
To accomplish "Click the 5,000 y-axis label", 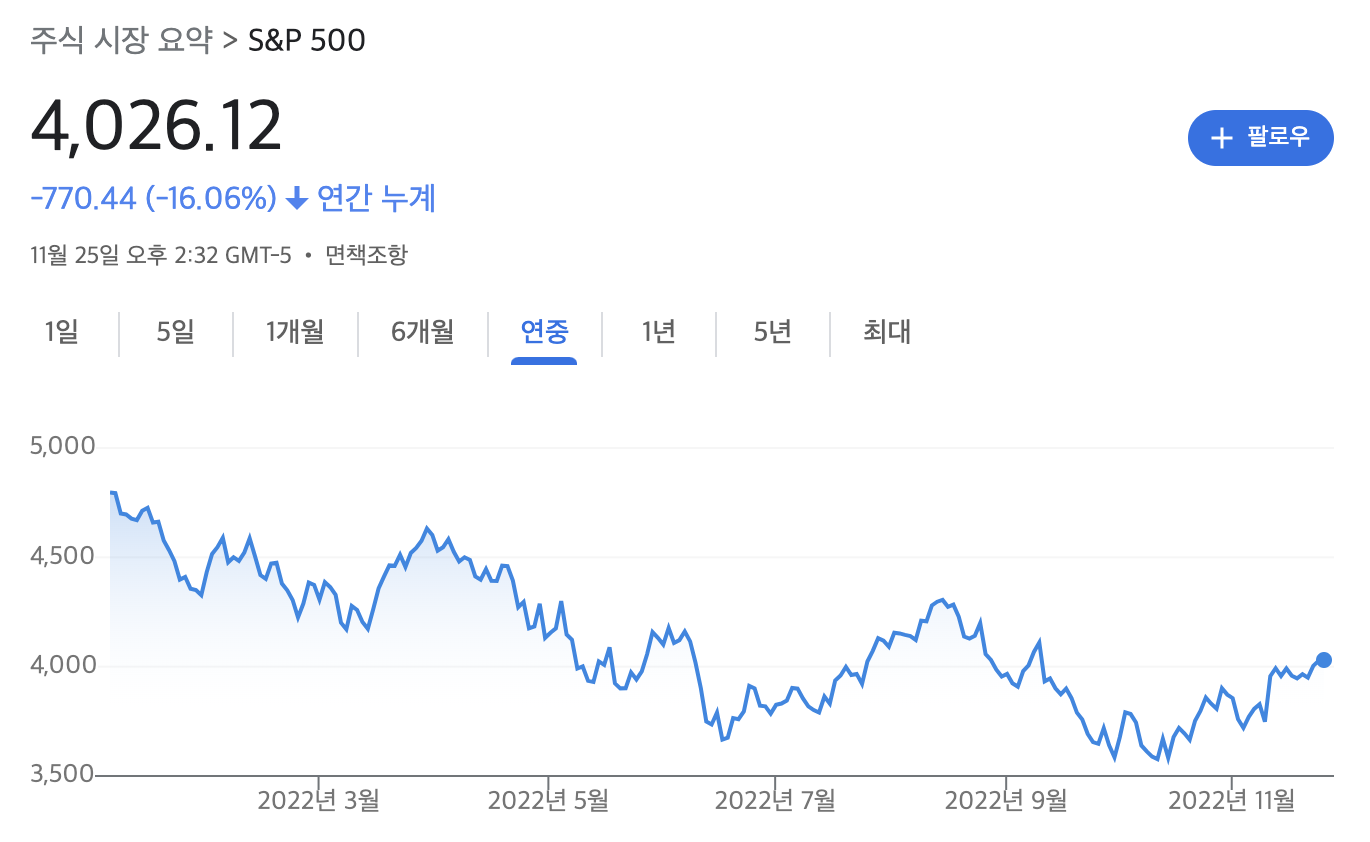I will point(62,445).
